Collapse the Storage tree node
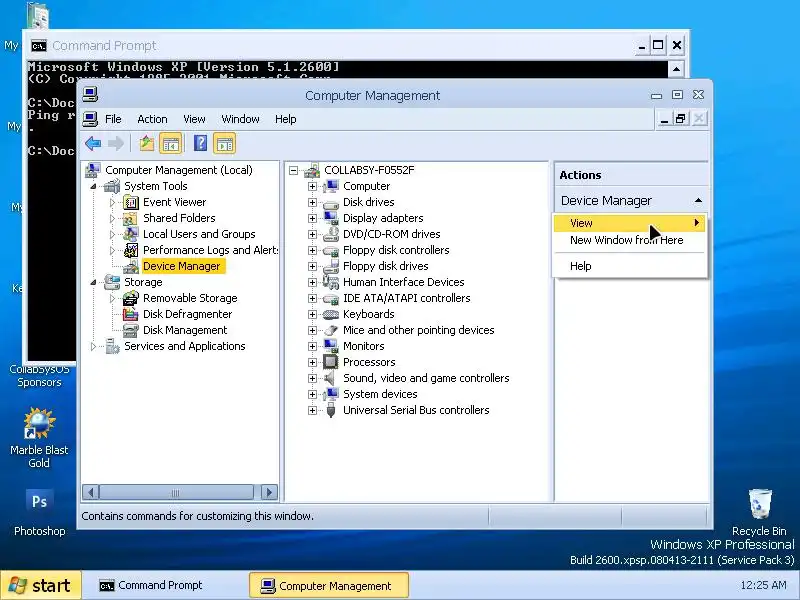 coord(93,283)
